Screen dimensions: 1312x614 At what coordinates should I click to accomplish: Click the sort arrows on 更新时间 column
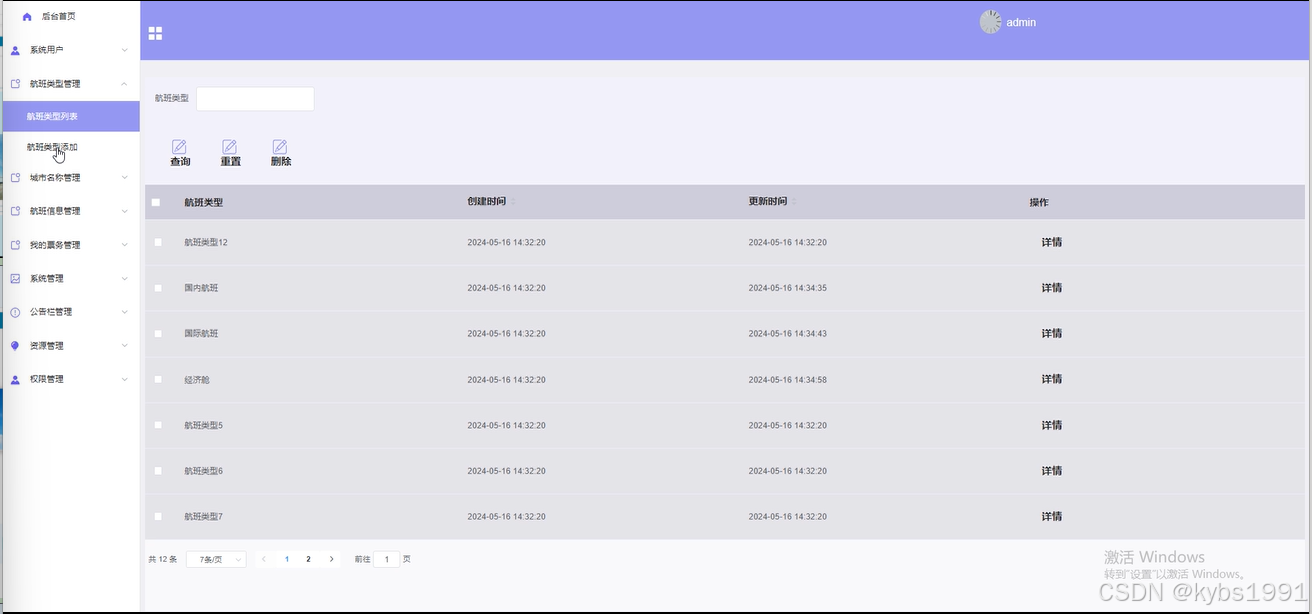point(794,201)
